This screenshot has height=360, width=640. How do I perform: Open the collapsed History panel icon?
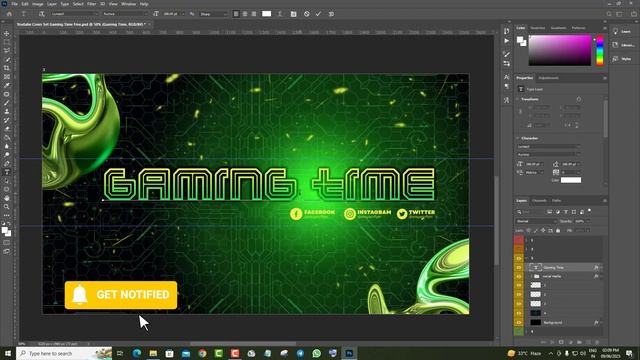(507, 31)
